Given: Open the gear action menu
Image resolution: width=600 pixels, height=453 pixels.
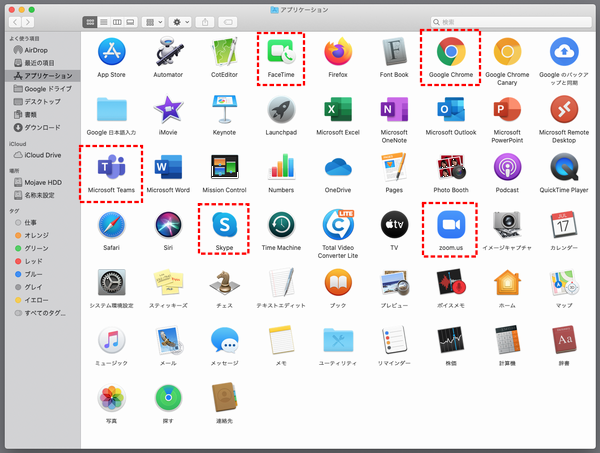Looking at the screenshot, I should coord(181,22).
